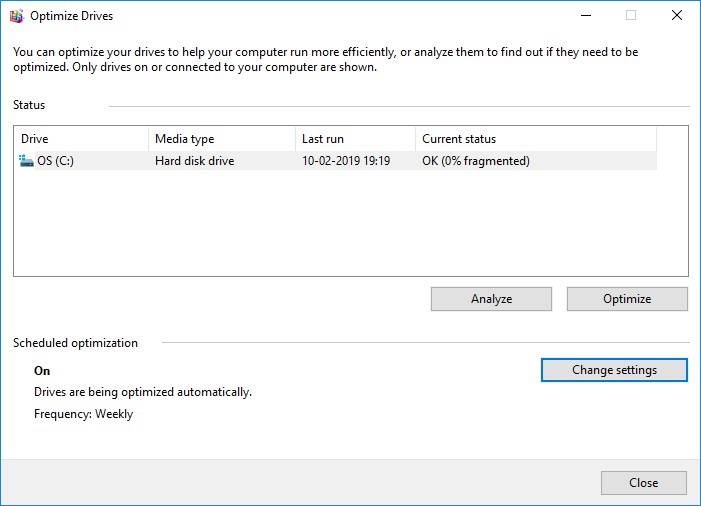The width and height of the screenshot is (701, 506).
Task: Click the Analyze button
Action: (x=491, y=299)
